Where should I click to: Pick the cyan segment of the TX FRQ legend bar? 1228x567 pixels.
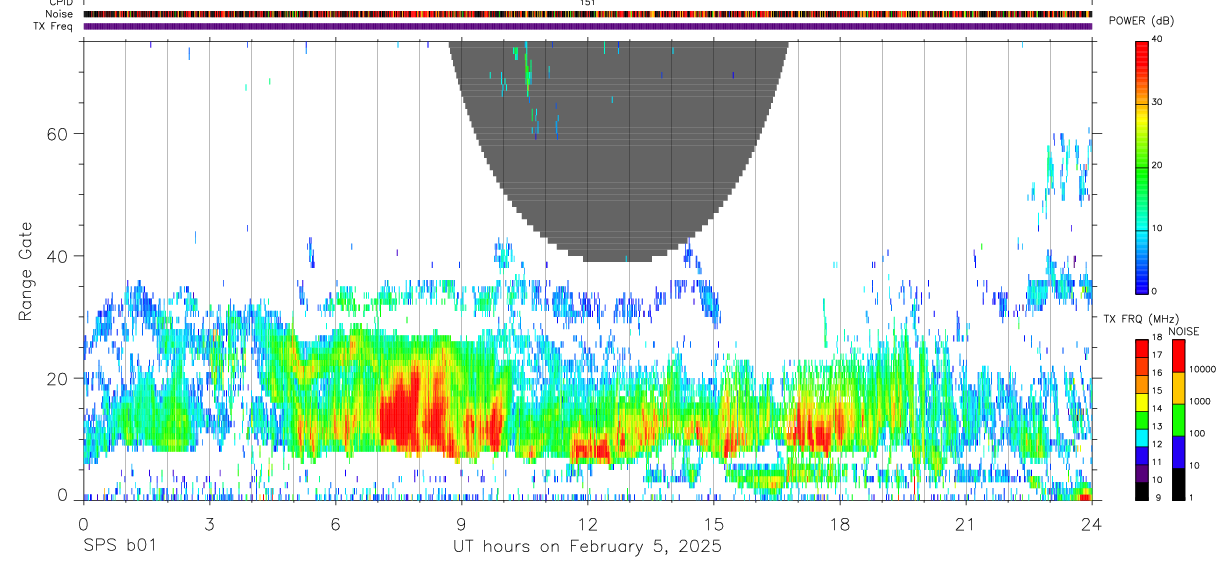coord(1142,437)
